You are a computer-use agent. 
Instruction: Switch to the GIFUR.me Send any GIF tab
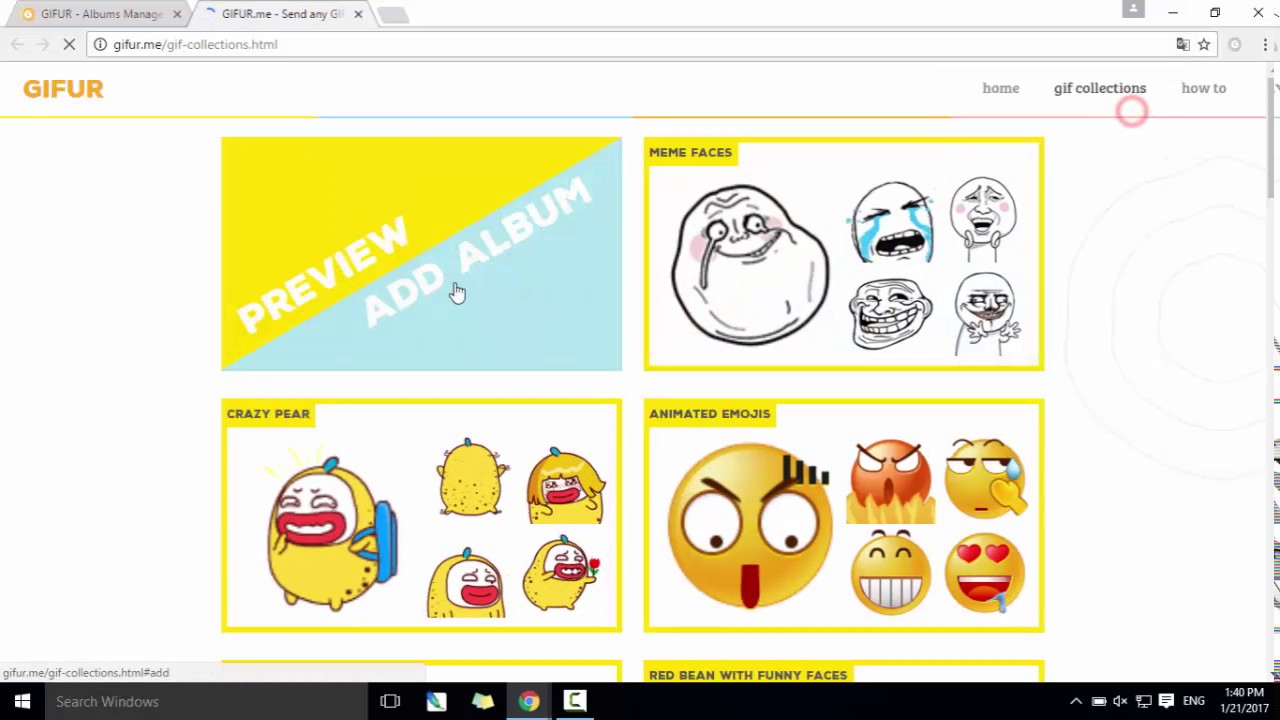(x=283, y=14)
